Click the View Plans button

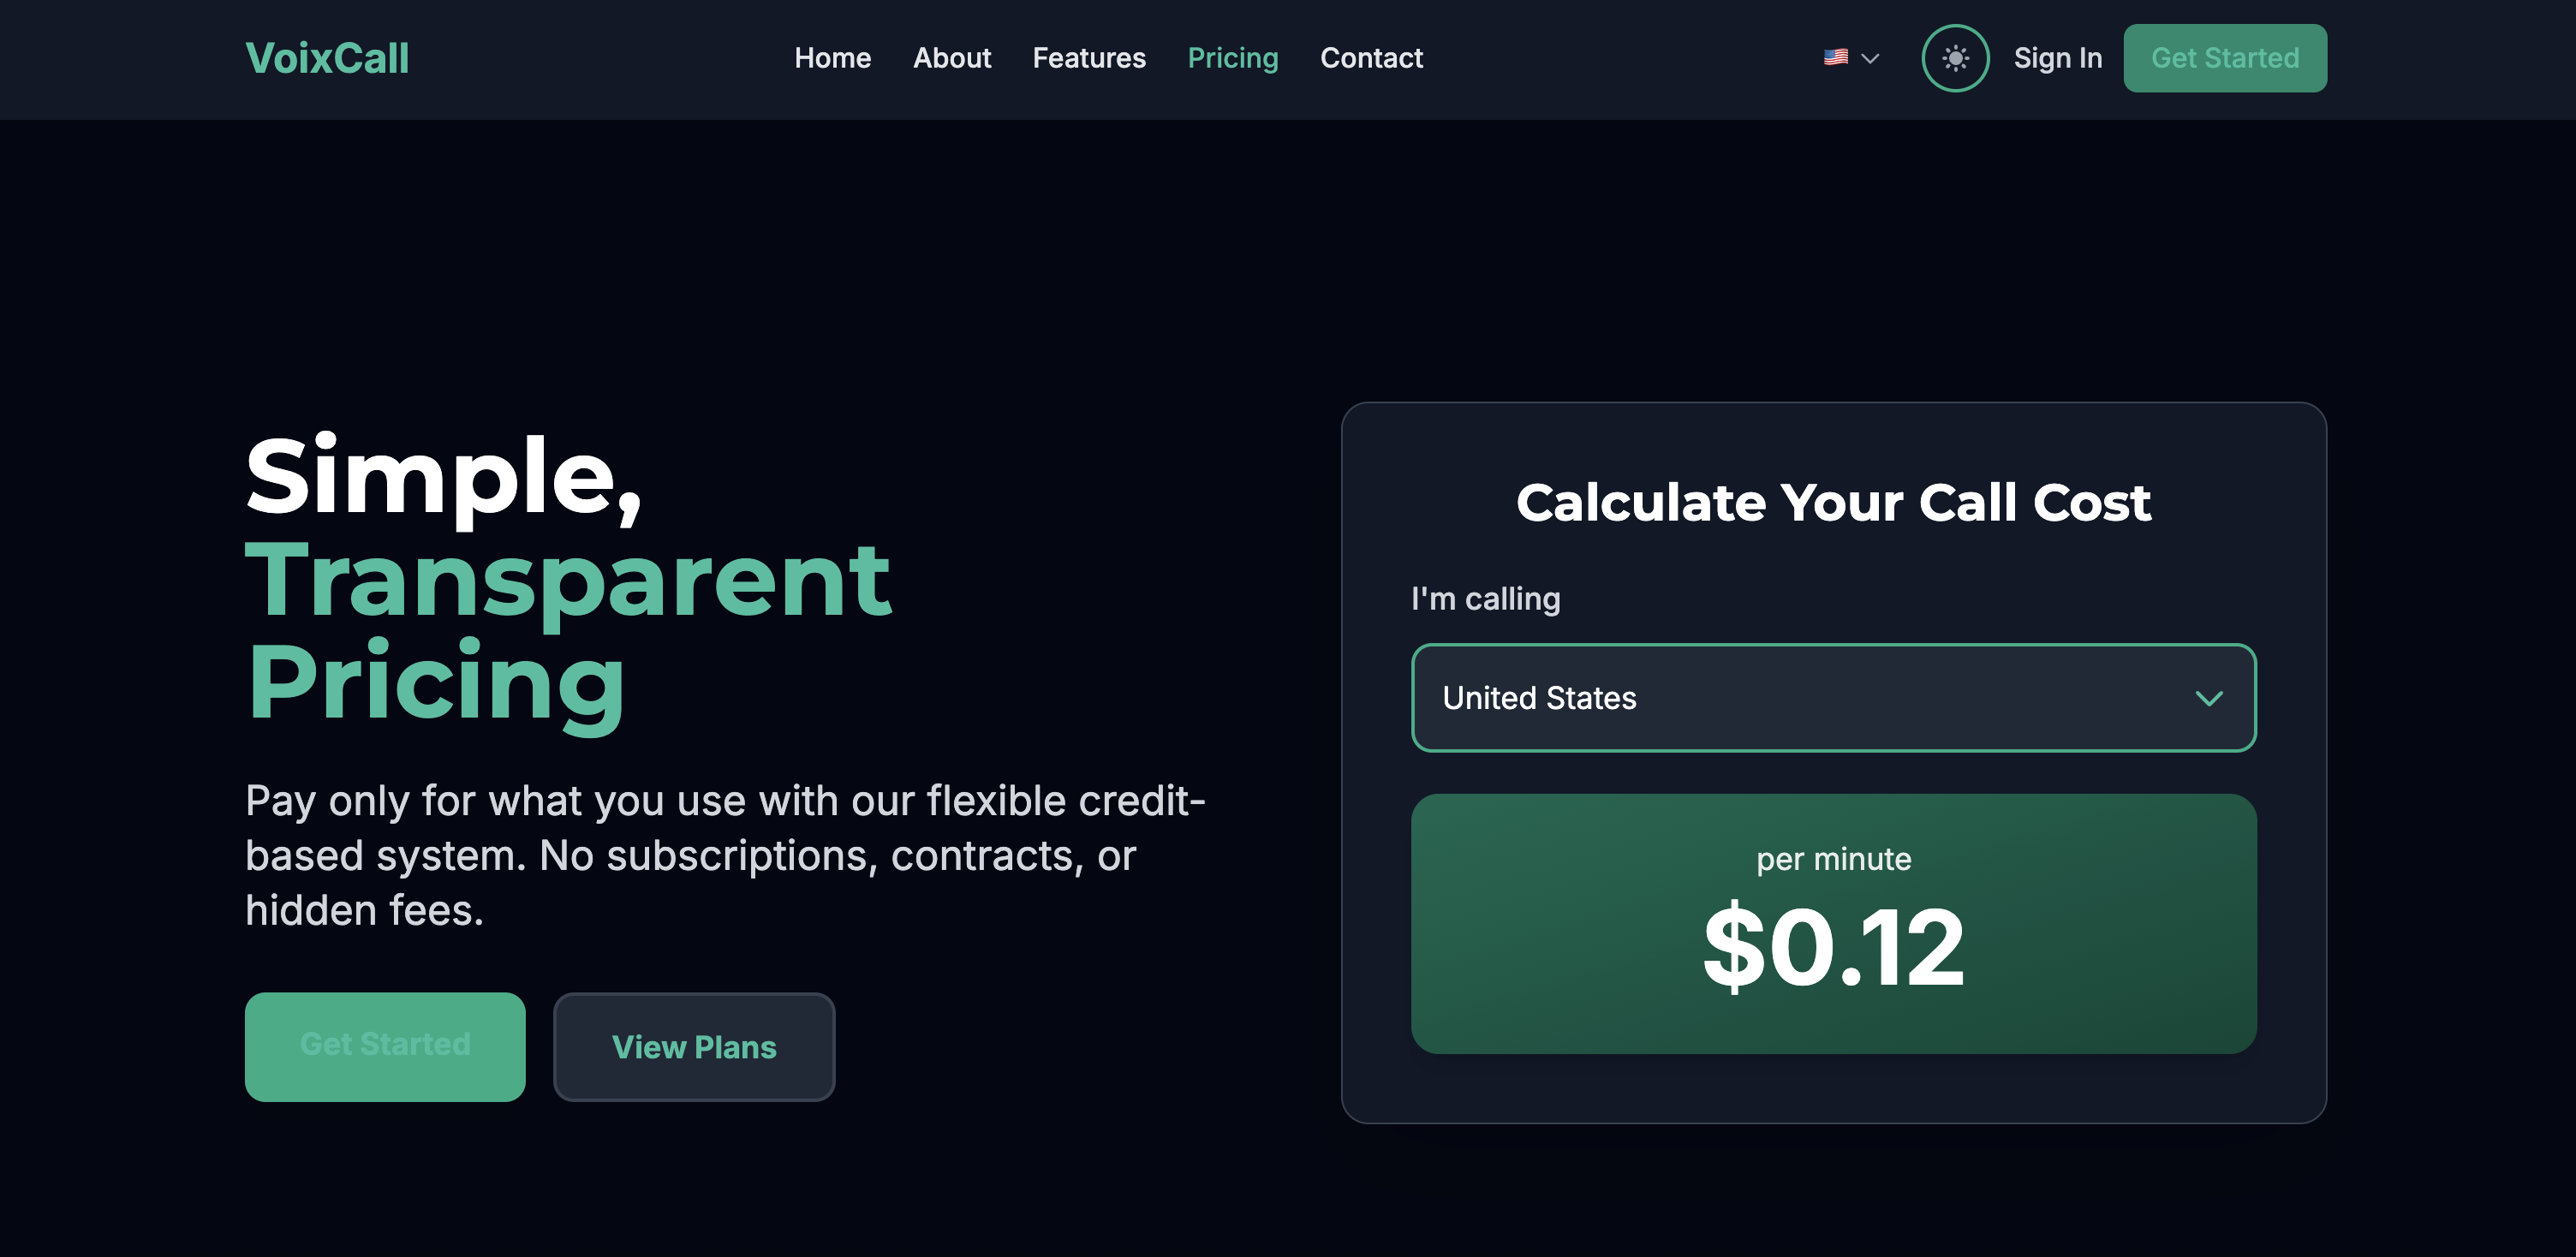pyautogui.click(x=694, y=1047)
